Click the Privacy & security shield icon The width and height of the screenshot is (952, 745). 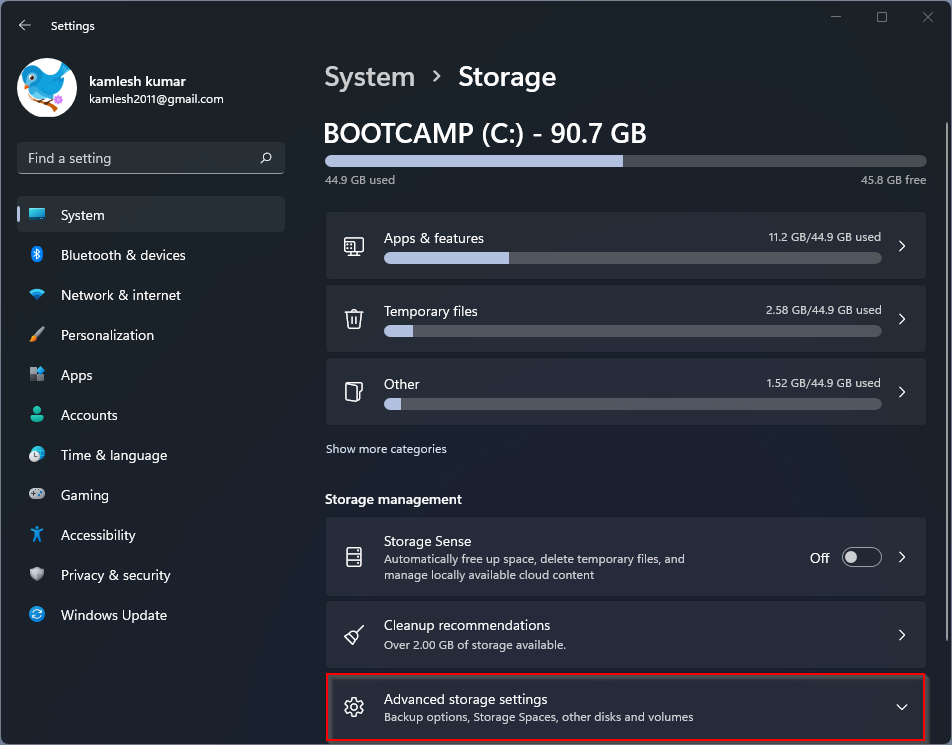coord(37,575)
